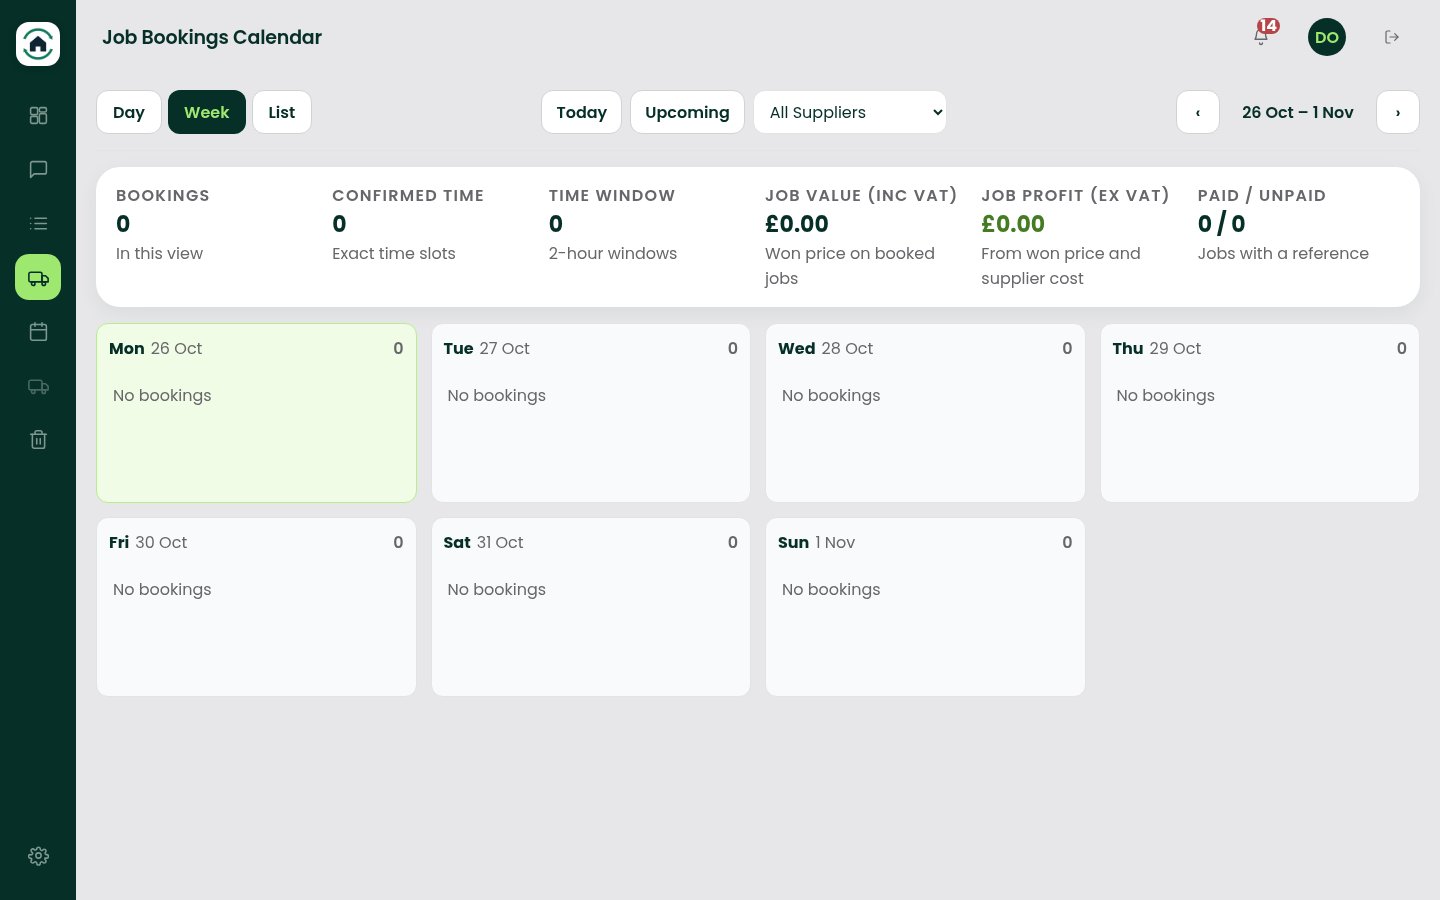
Task: Select the Thu 29 Oct day card
Action: pyautogui.click(x=1260, y=413)
